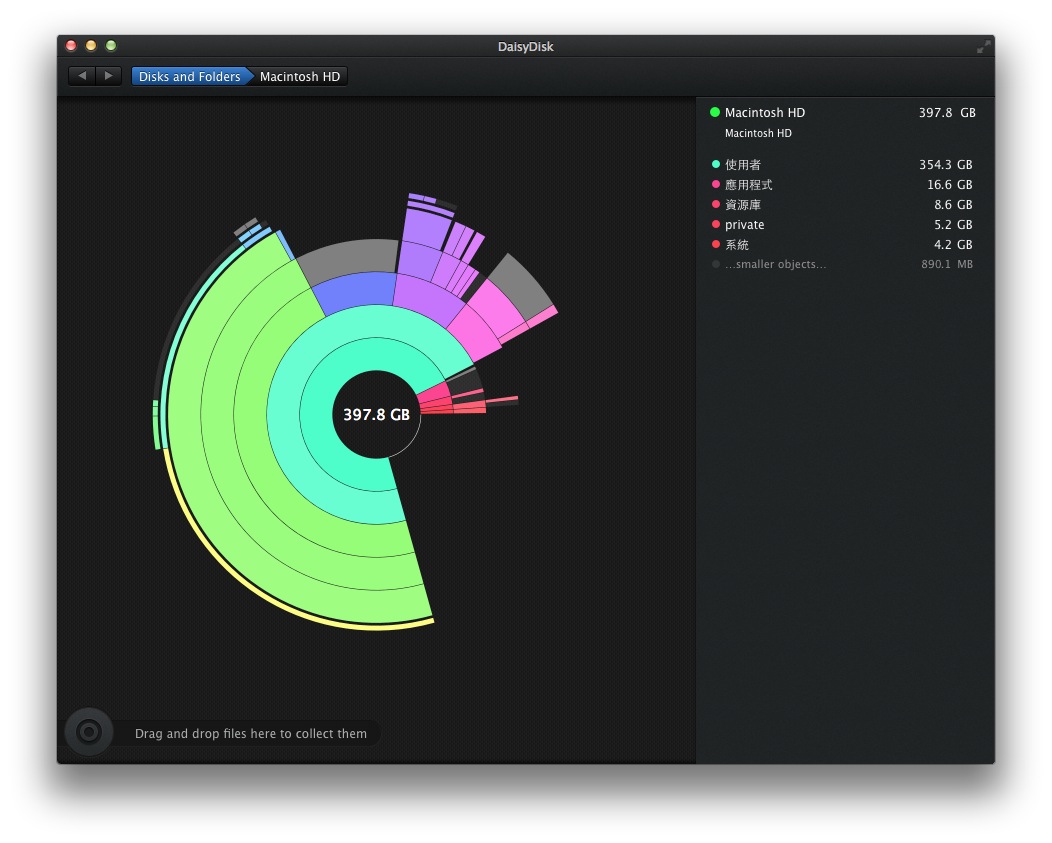Screen dimensions: 1052x843
Task: Close the DaisyDisk window with the red button
Action: click(71, 46)
